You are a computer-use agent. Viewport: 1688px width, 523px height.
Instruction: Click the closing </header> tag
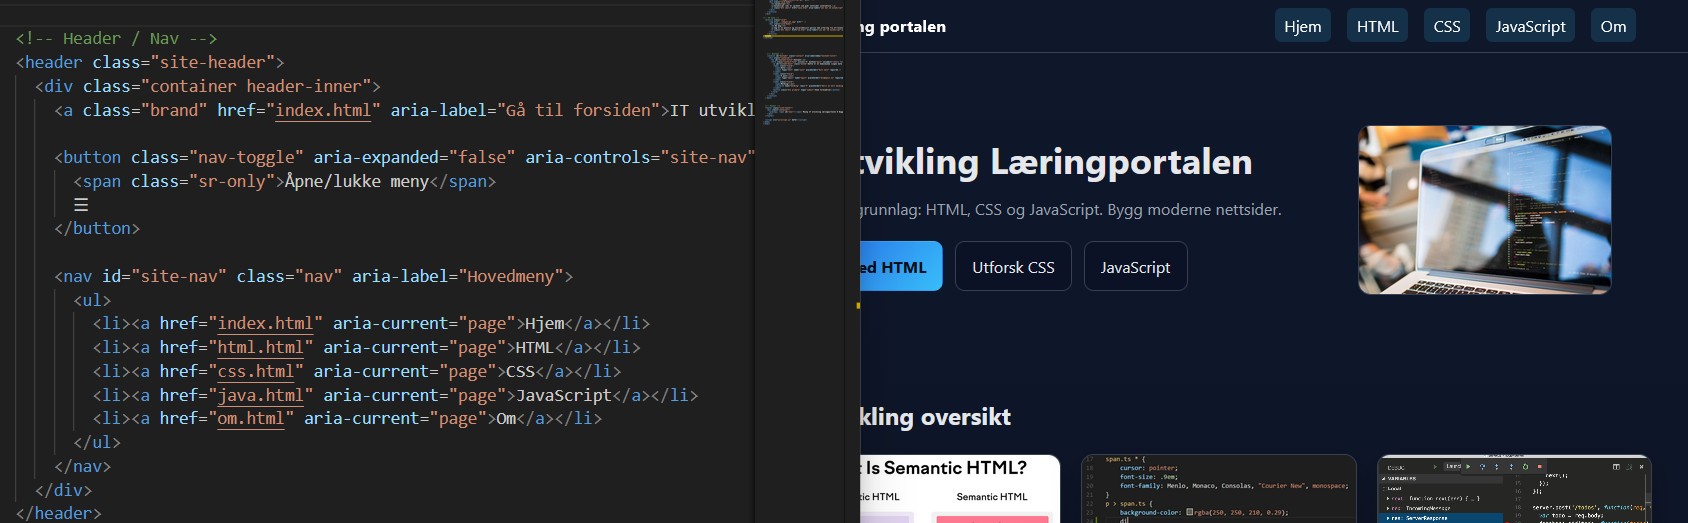click(59, 513)
